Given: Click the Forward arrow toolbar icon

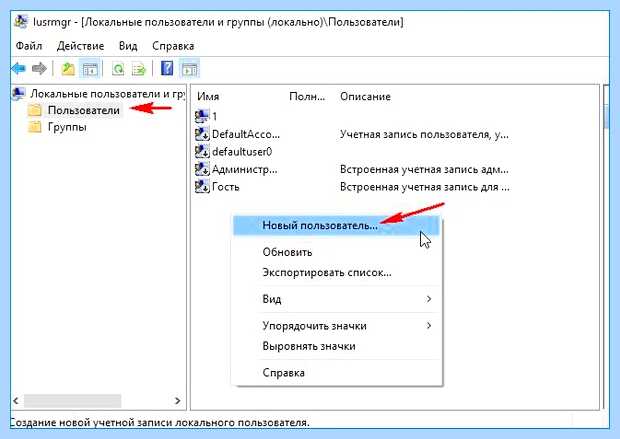Looking at the screenshot, I should pos(39,69).
